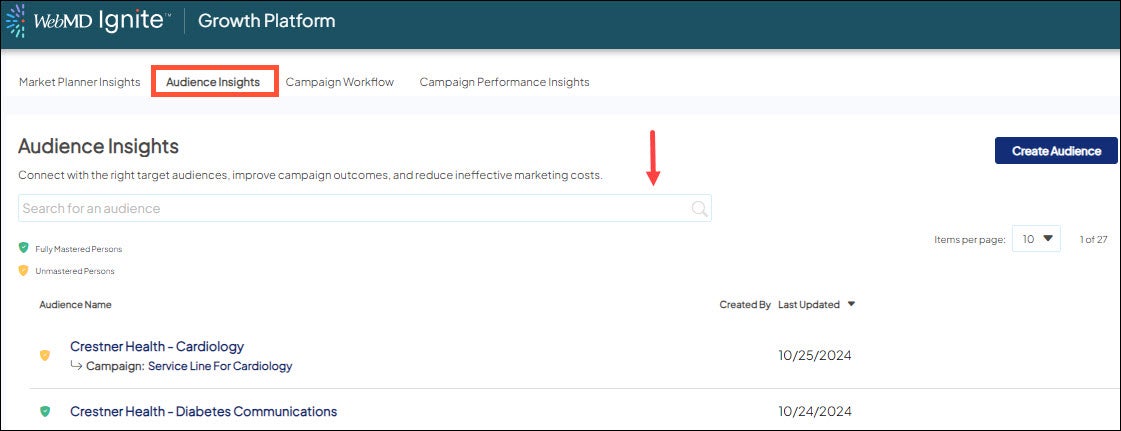Viewport: 1121px width, 431px height.
Task: Click the yellow shield beside Crestner Health - Cardiology
Action: tap(44, 355)
